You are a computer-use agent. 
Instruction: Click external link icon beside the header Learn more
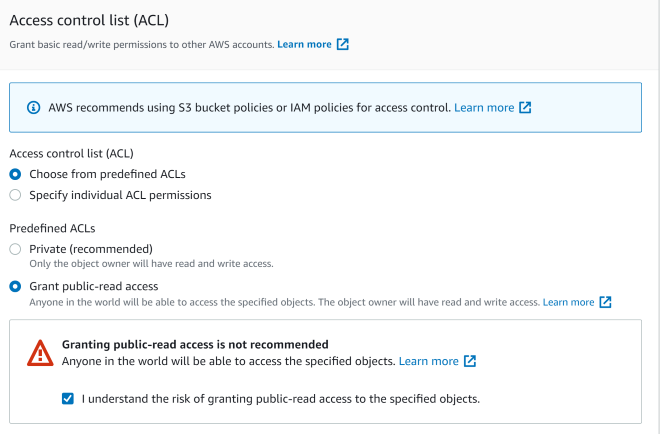point(343,45)
